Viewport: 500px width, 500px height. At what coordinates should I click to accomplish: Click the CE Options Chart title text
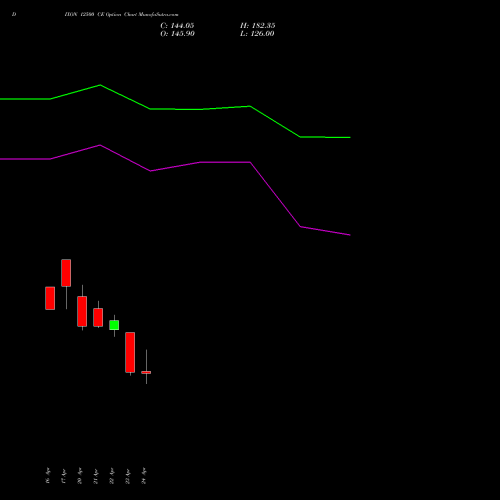click(121, 15)
